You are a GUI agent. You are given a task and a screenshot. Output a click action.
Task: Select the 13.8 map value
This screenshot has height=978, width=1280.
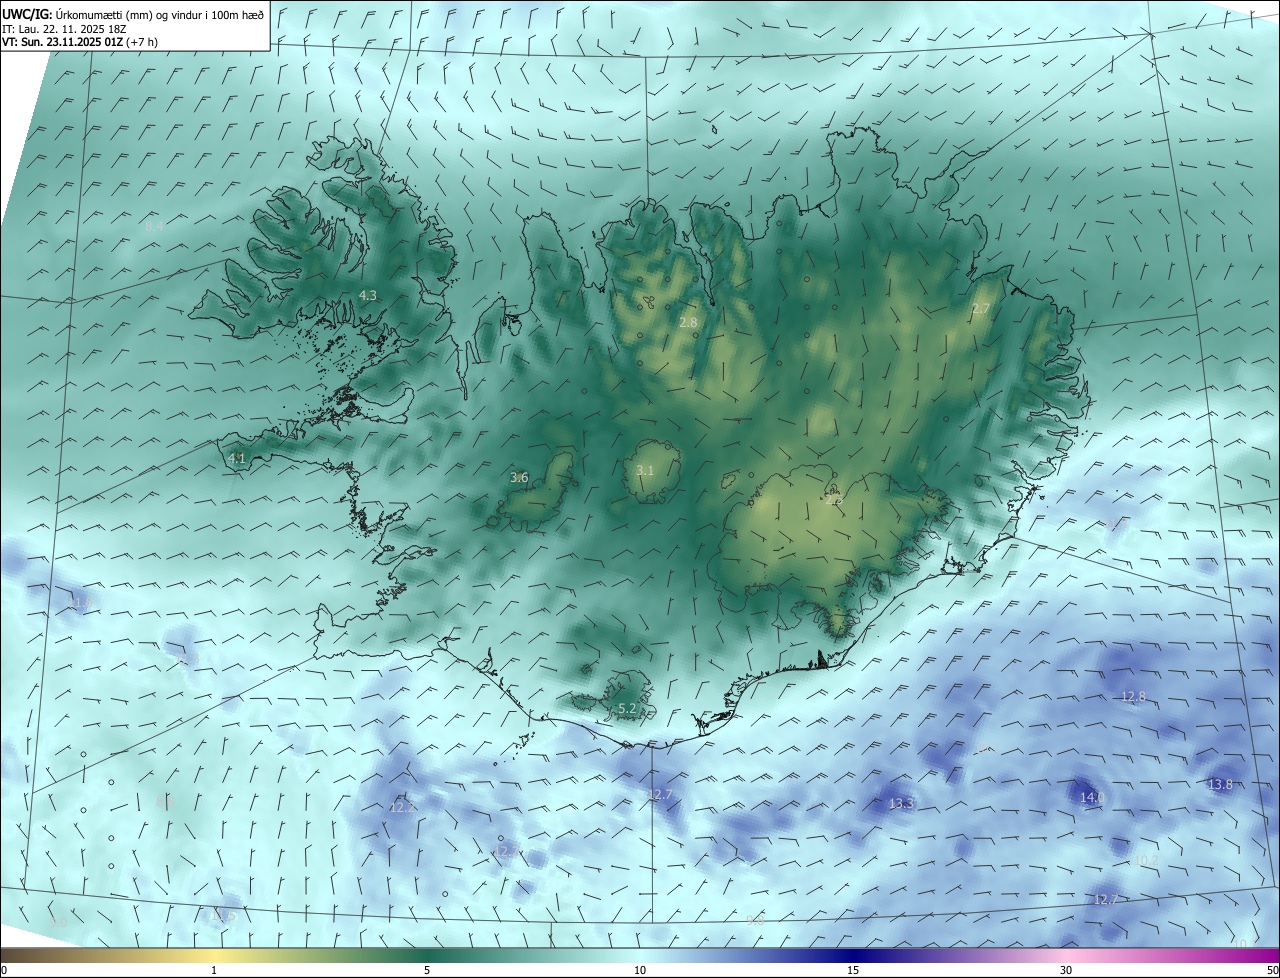[1220, 785]
